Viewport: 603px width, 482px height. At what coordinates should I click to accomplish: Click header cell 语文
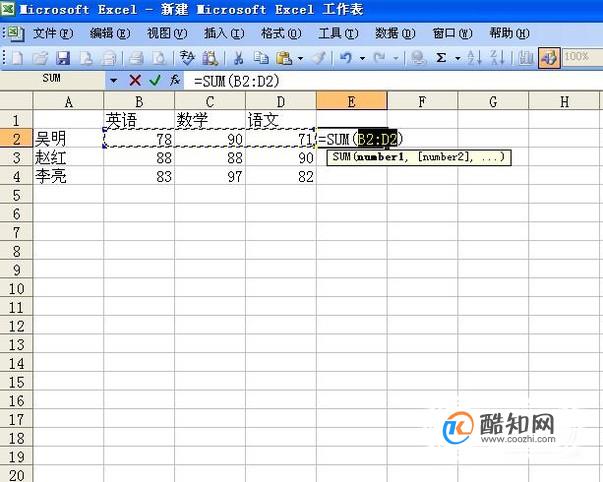point(281,120)
